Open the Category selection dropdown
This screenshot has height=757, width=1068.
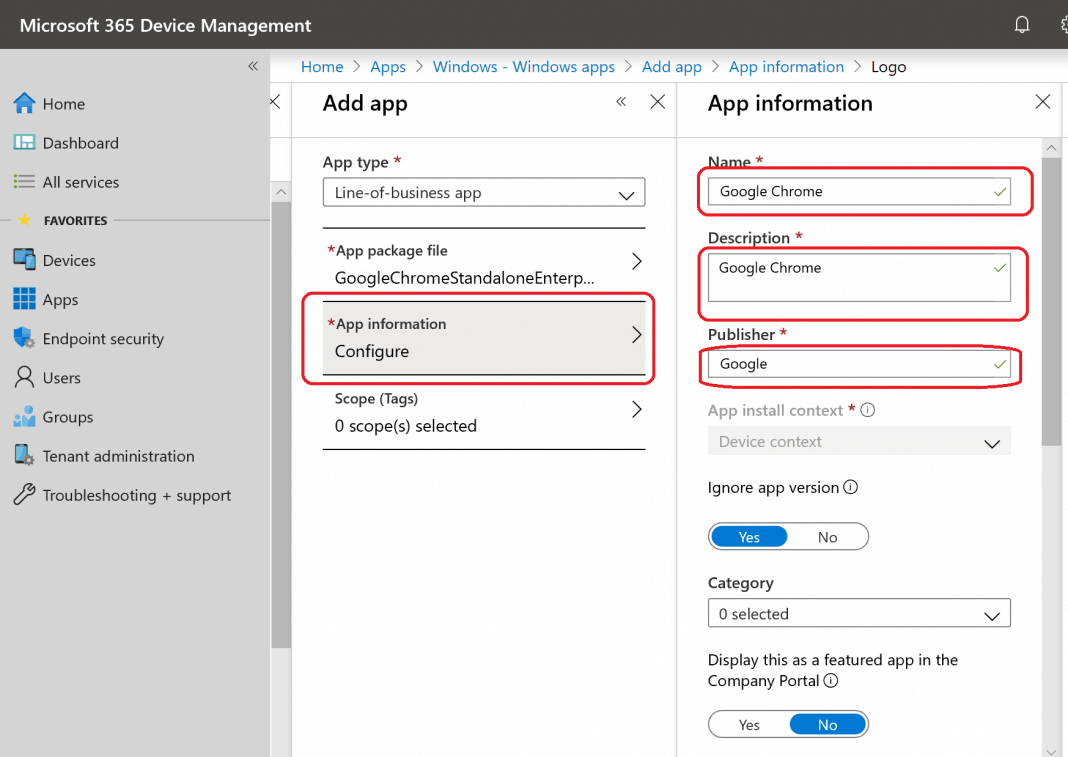tap(858, 613)
